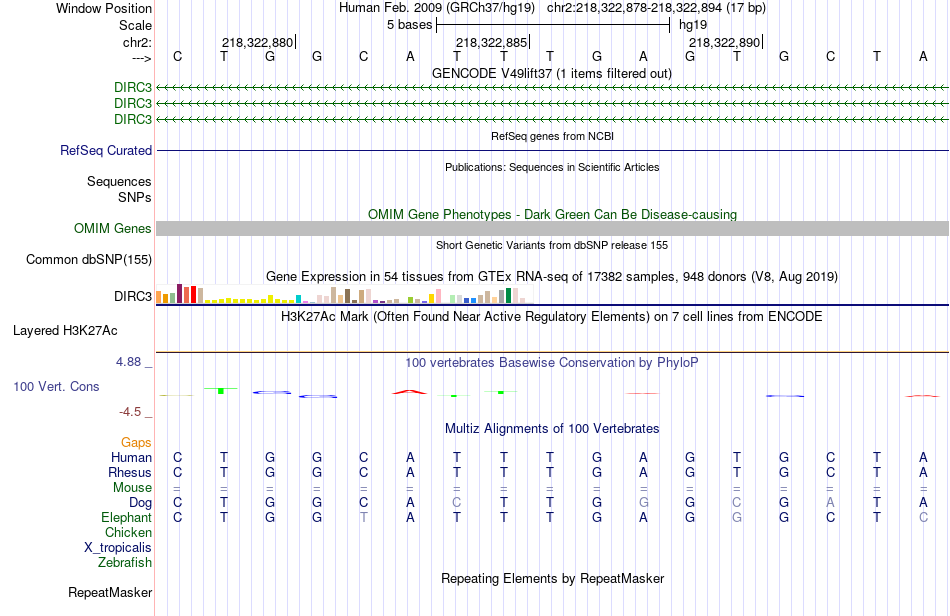The height and width of the screenshot is (616, 950).
Task: Click the gray OMIM Genes item bar
Action: pos(552,228)
